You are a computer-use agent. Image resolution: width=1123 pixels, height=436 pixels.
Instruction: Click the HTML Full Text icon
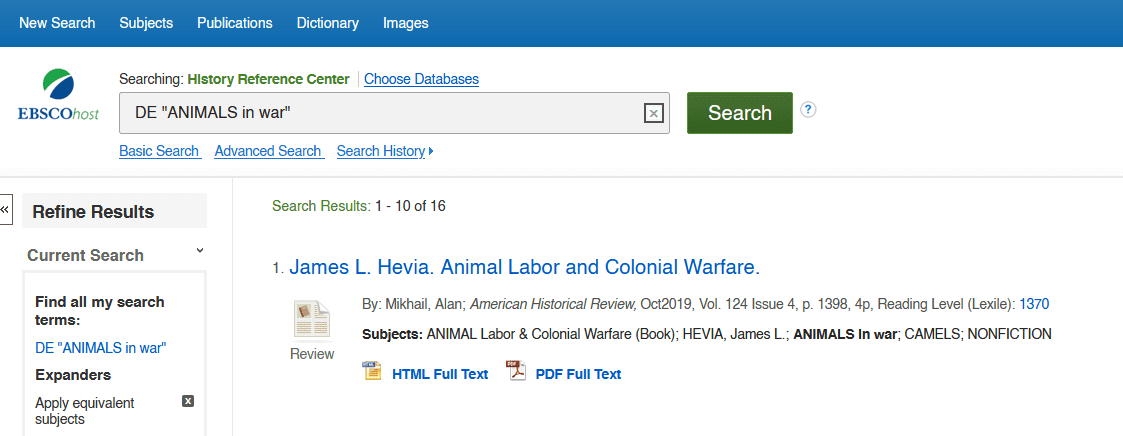tap(372, 372)
